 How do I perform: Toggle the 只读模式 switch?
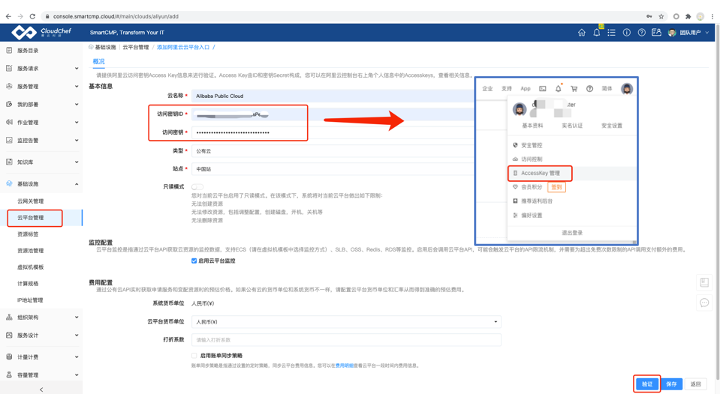pos(197,187)
